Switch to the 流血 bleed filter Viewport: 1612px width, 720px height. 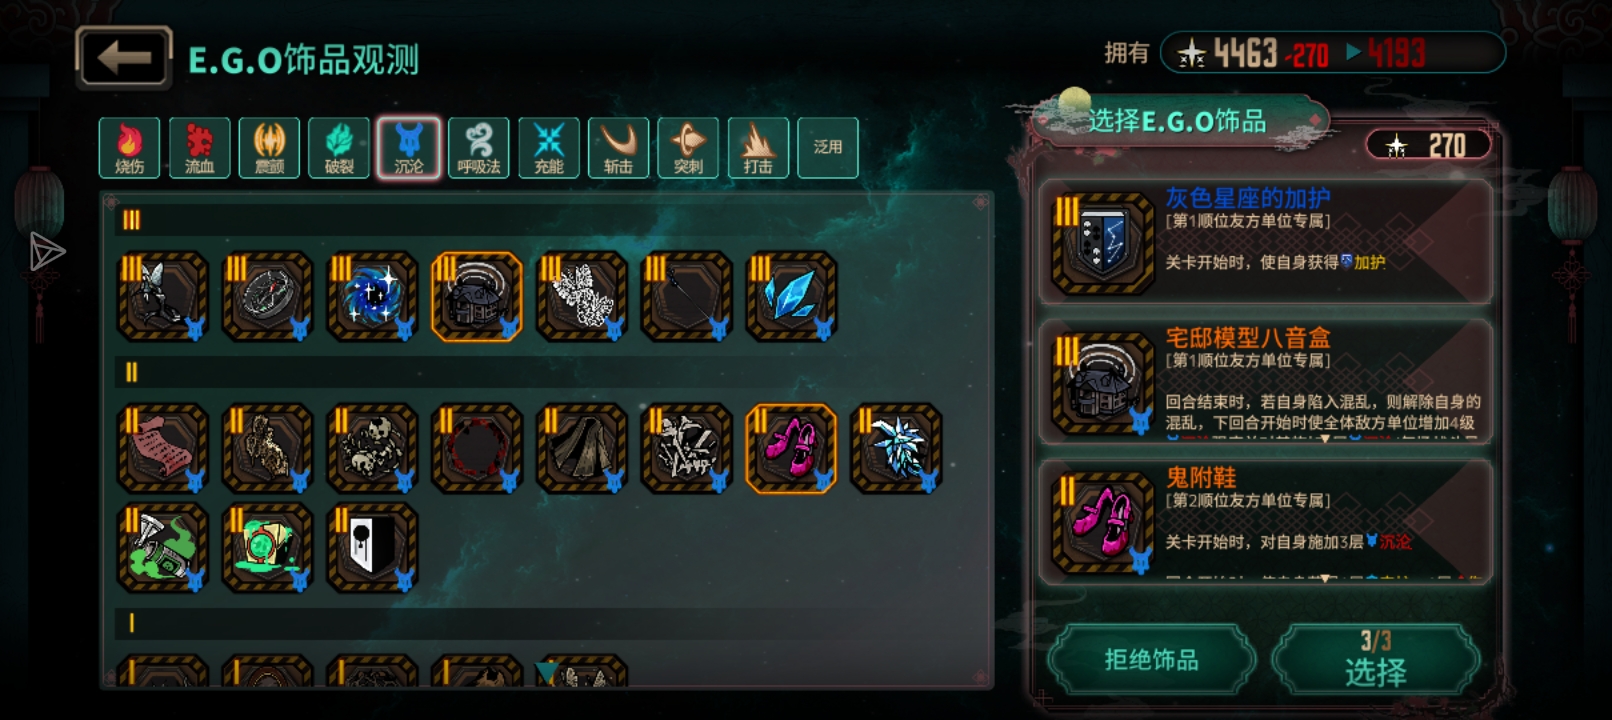coord(199,148)
